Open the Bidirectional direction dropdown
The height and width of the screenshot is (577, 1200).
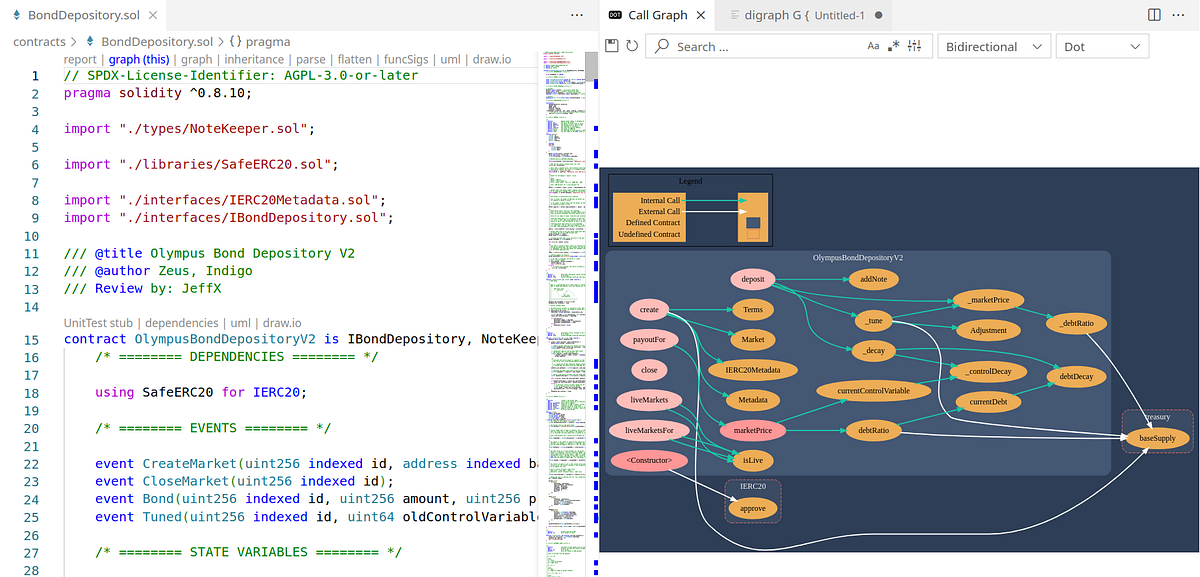coord(994,46)
